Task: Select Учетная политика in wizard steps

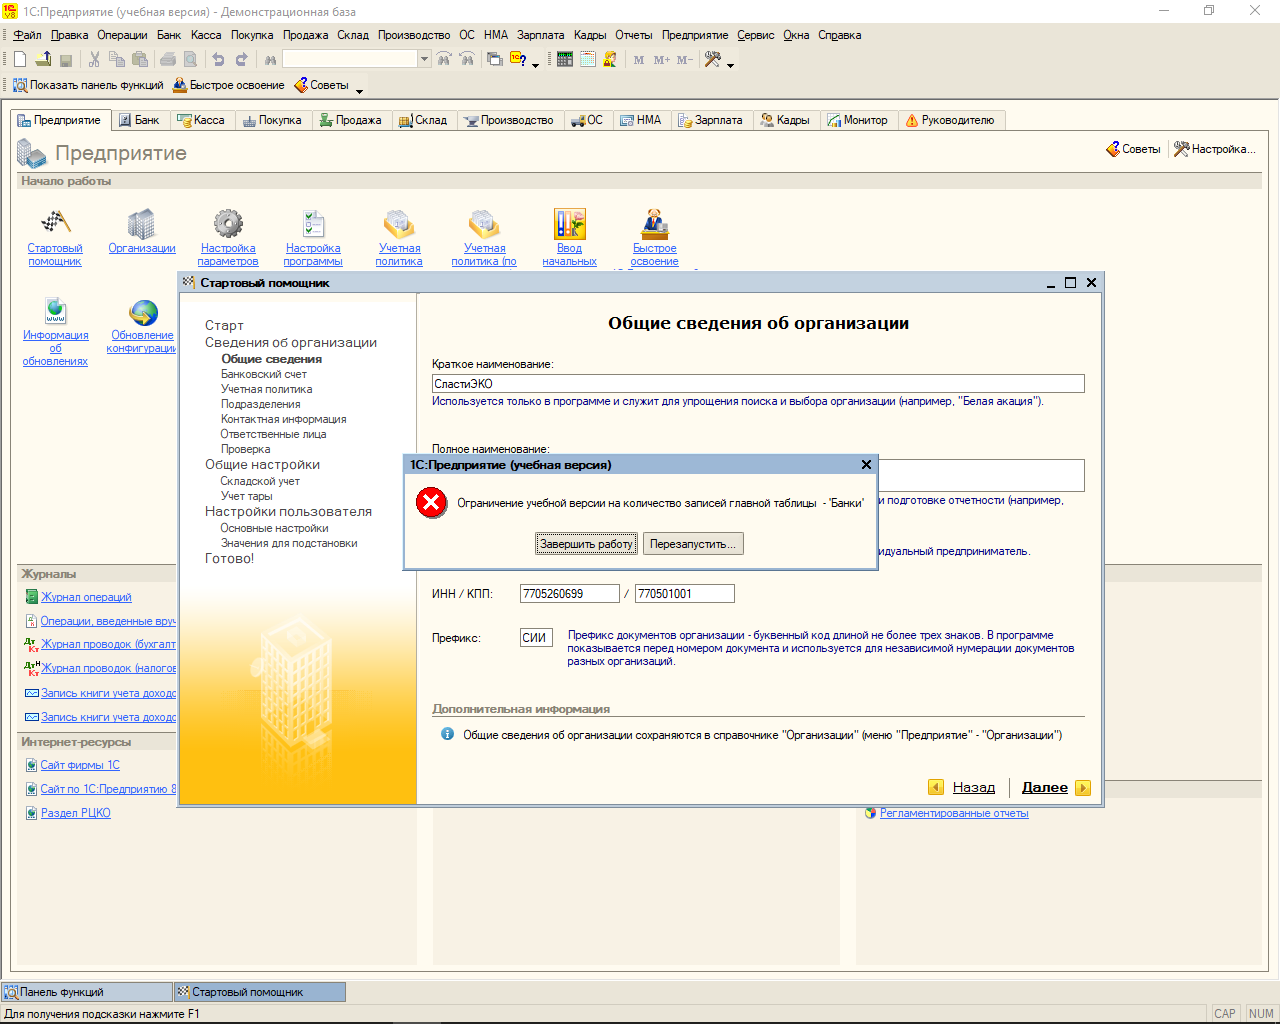Action: (266, 389)
